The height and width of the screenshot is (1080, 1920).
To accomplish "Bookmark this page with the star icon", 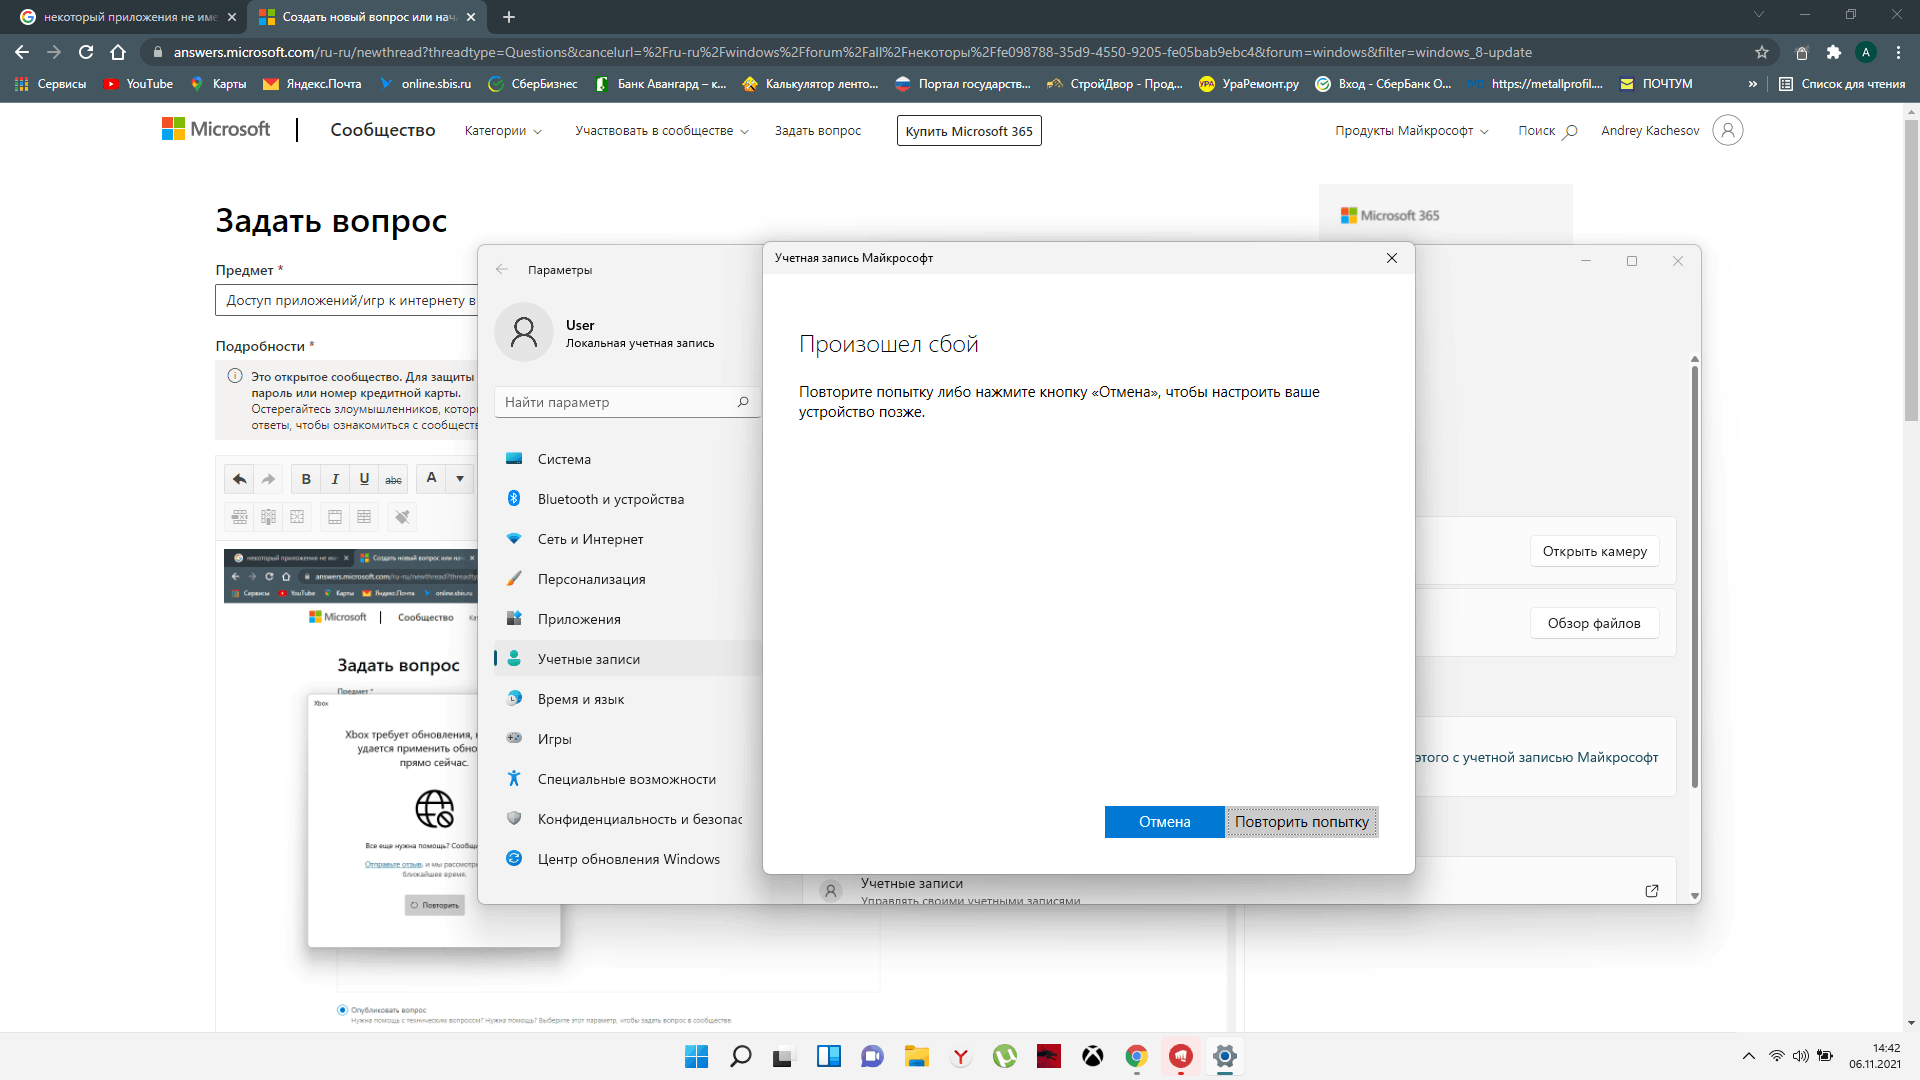I will coord(1761,52).
